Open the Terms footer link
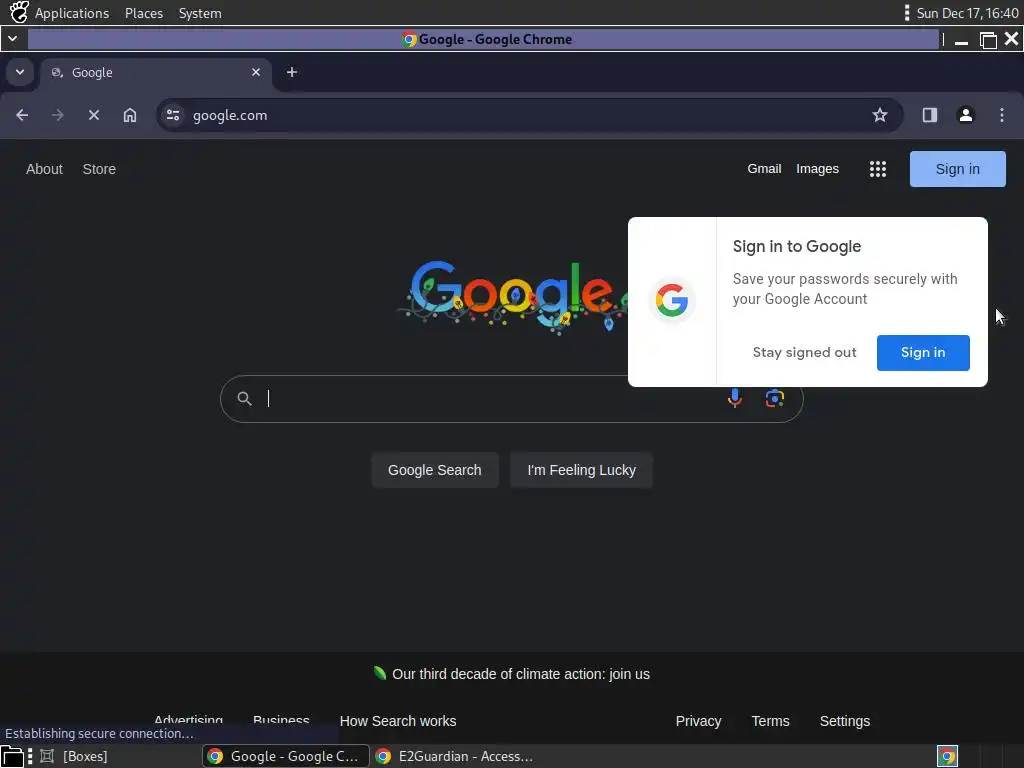Viewport: 1024px width, 768px height. point(770,721)
